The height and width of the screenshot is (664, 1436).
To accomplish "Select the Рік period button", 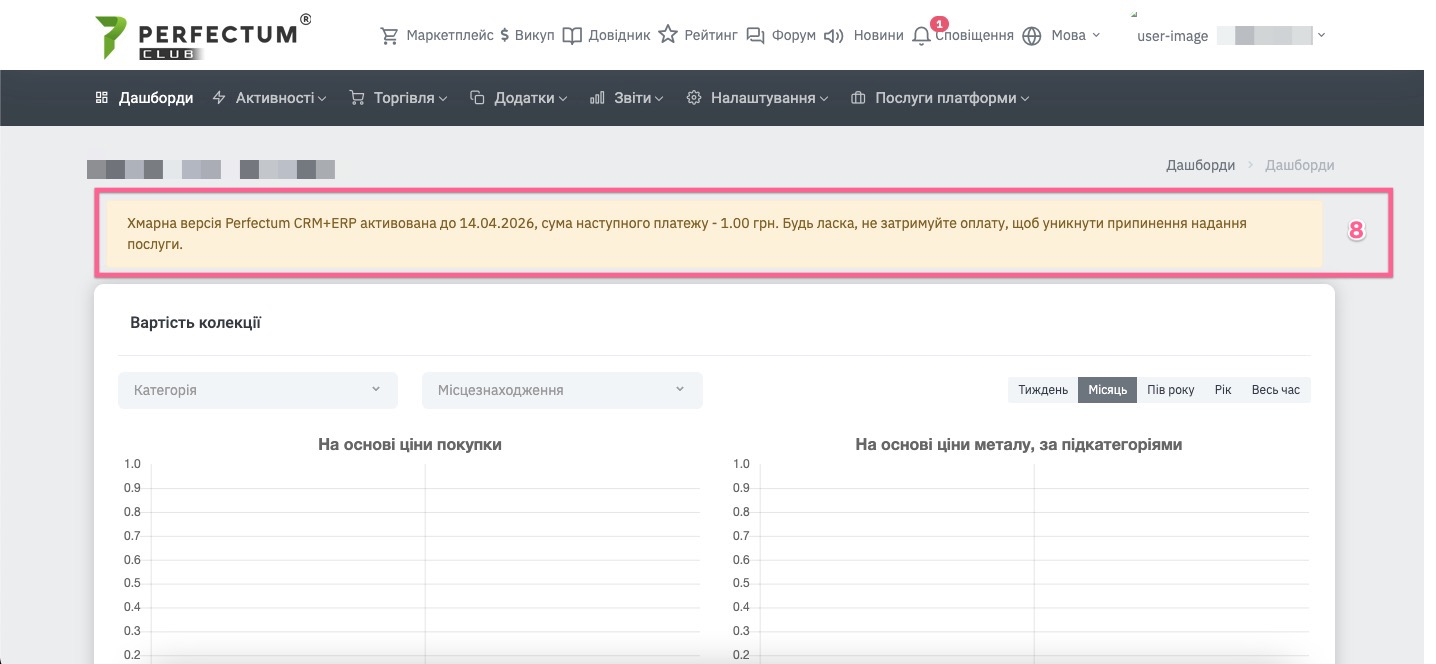I will (x=1222, y=390).
